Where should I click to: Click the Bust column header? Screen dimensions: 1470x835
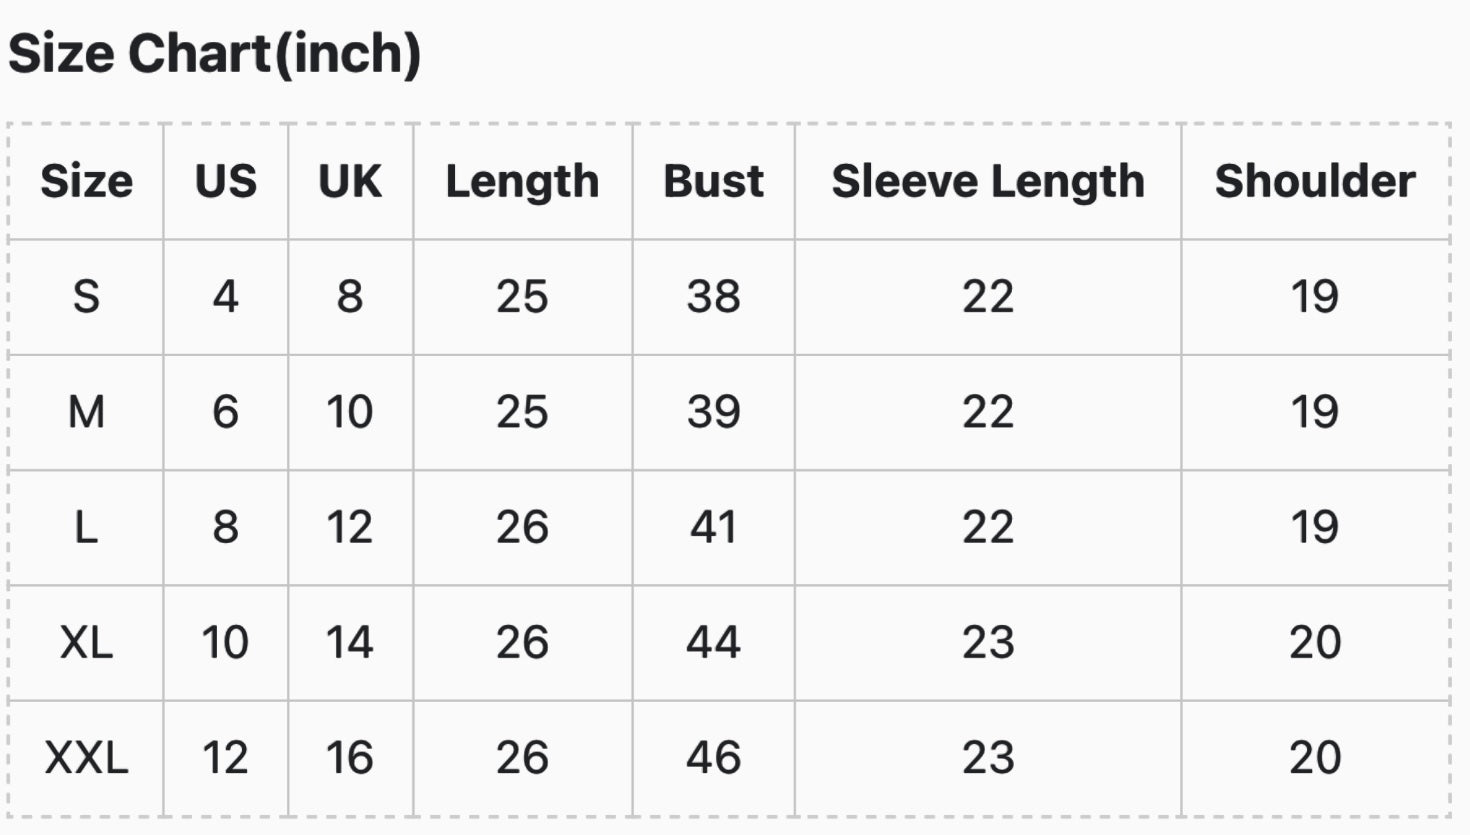[x=713, y=182]
